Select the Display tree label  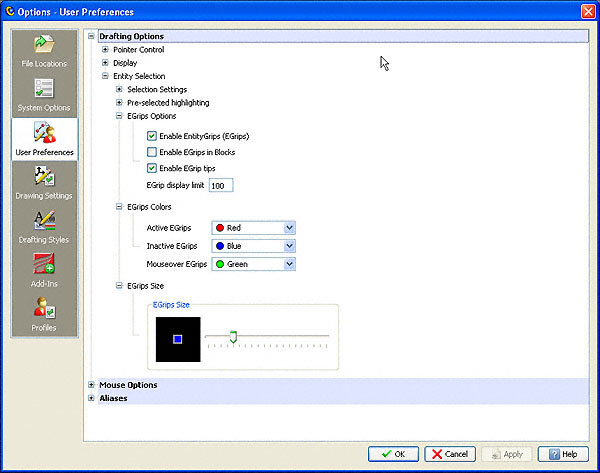125,63
